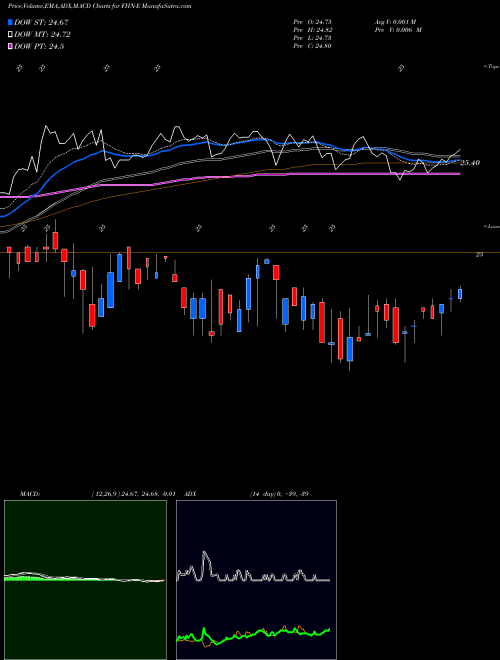Click the 25.40 price label on EMA chart
Image resolution: width=500 pixels, height=660 pixels.
tap(470, 163)
